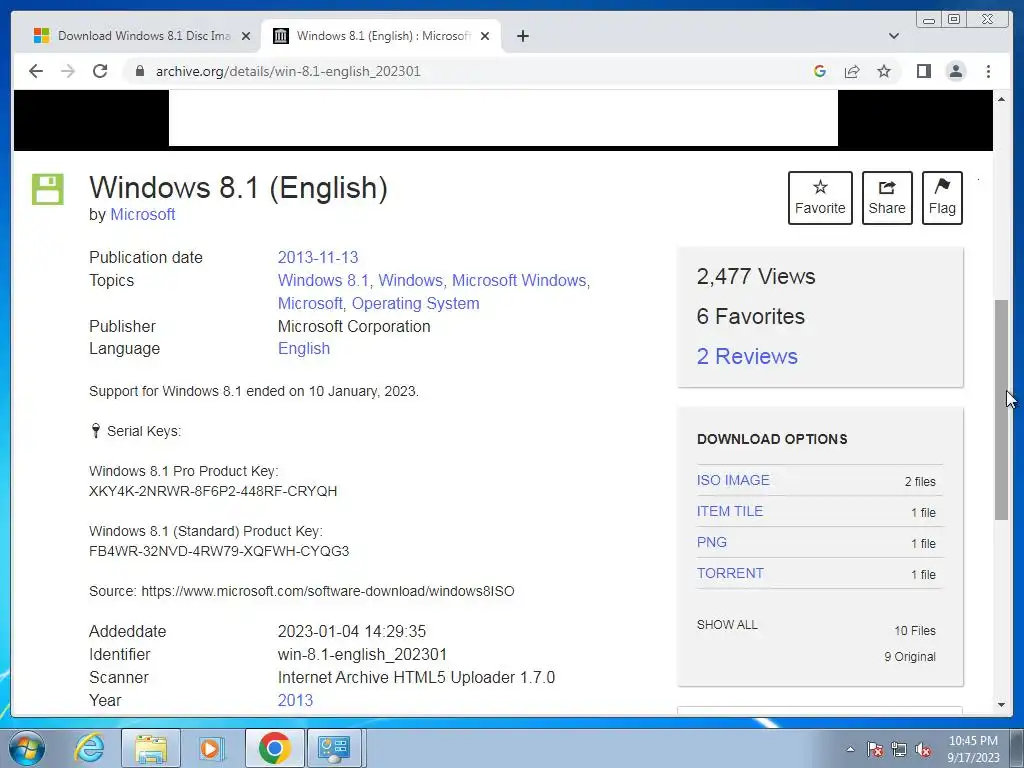1024x768 pixels.
Task: Click the scrollbar down arrow
Action: pos(1001,705)
